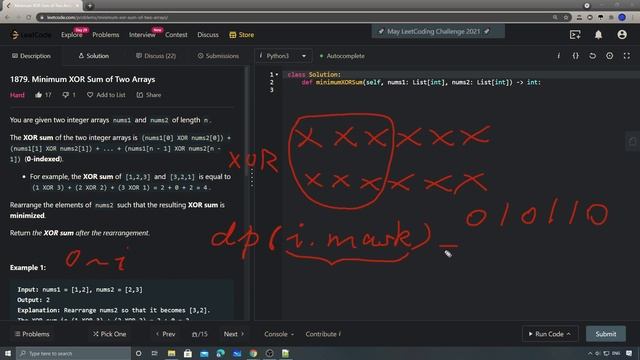Open File Explorer from taskbar
640x360 pixels.
click(171, 353)
